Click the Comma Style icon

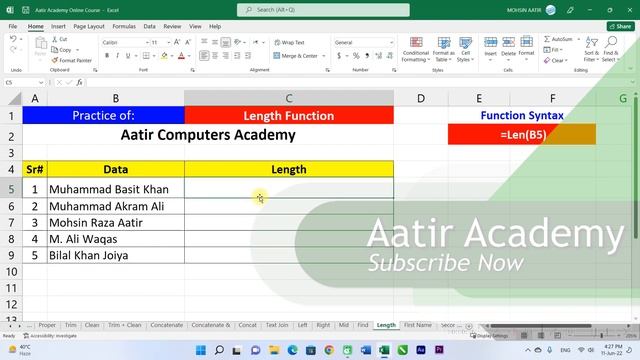(x=367, y=56)
